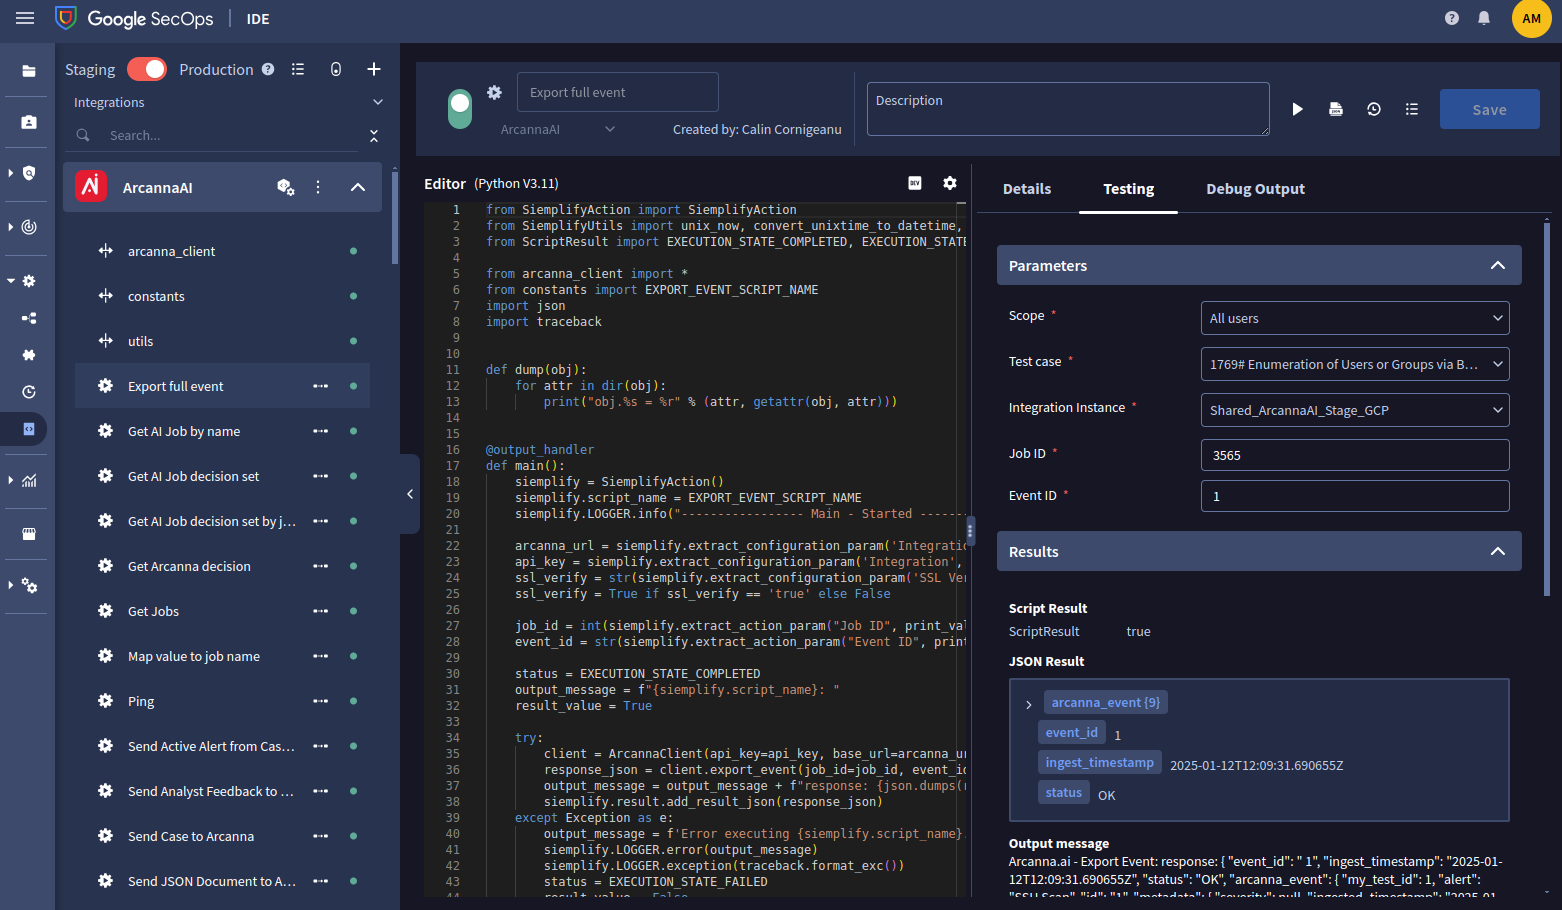Open the playbooks flow icon in sidebar
The width and height of the screenshot is (1562, 910).
(x=29, y=318)
